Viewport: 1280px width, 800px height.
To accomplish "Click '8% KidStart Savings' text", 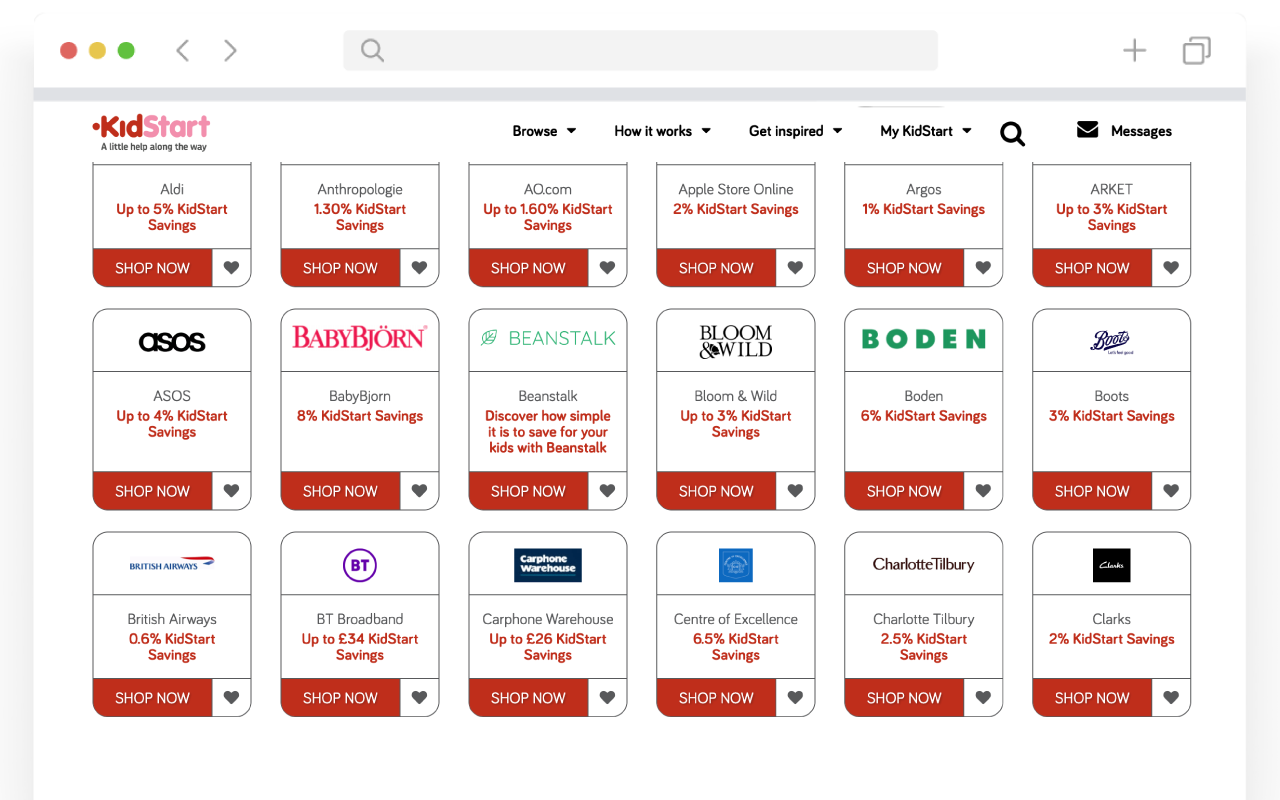I will click(360, 416).
